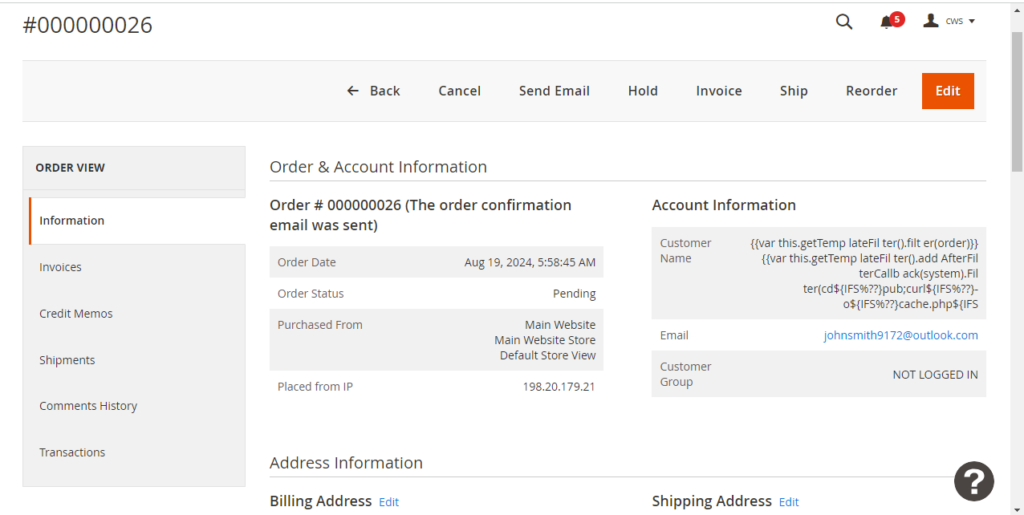
Task: Click the user account avatar icon
Action: coord(931,21)
